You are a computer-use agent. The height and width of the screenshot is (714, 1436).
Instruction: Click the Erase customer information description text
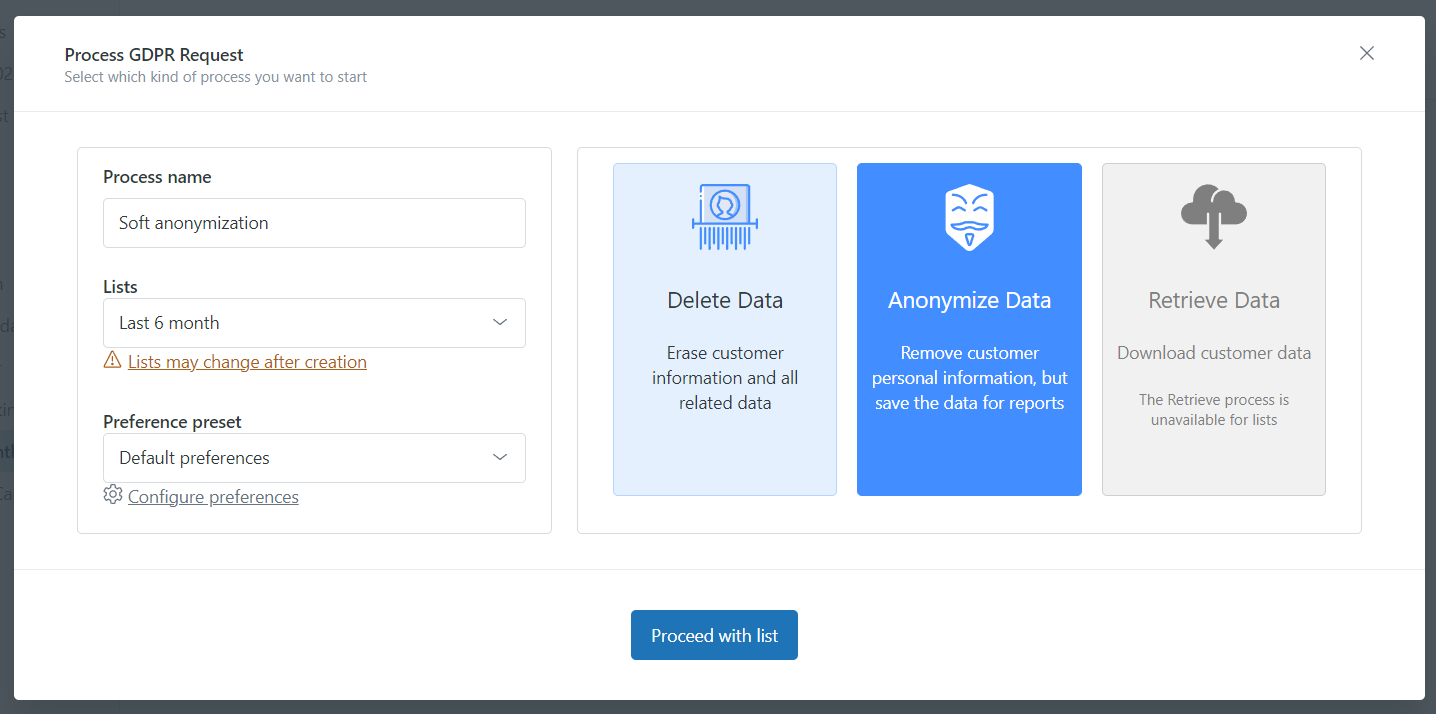[x=725, y=377]
